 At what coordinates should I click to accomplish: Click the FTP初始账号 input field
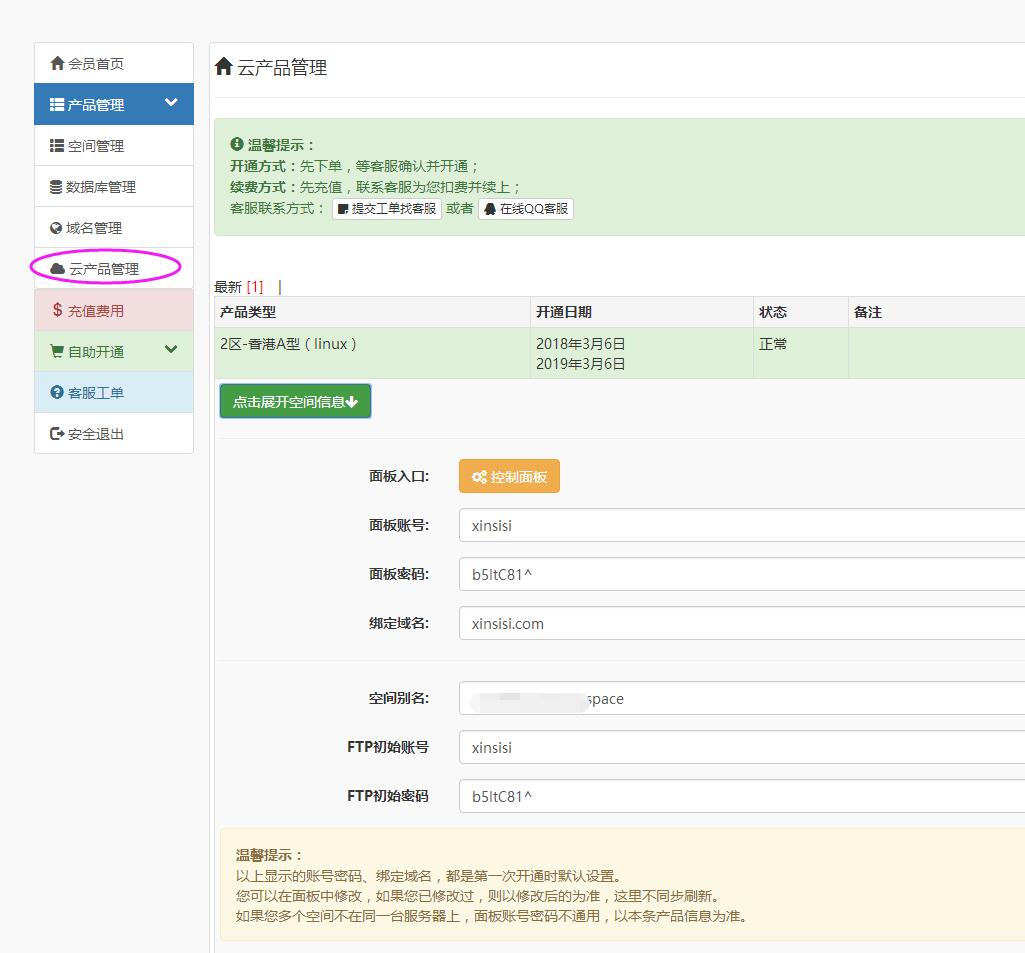coord(742,747)
